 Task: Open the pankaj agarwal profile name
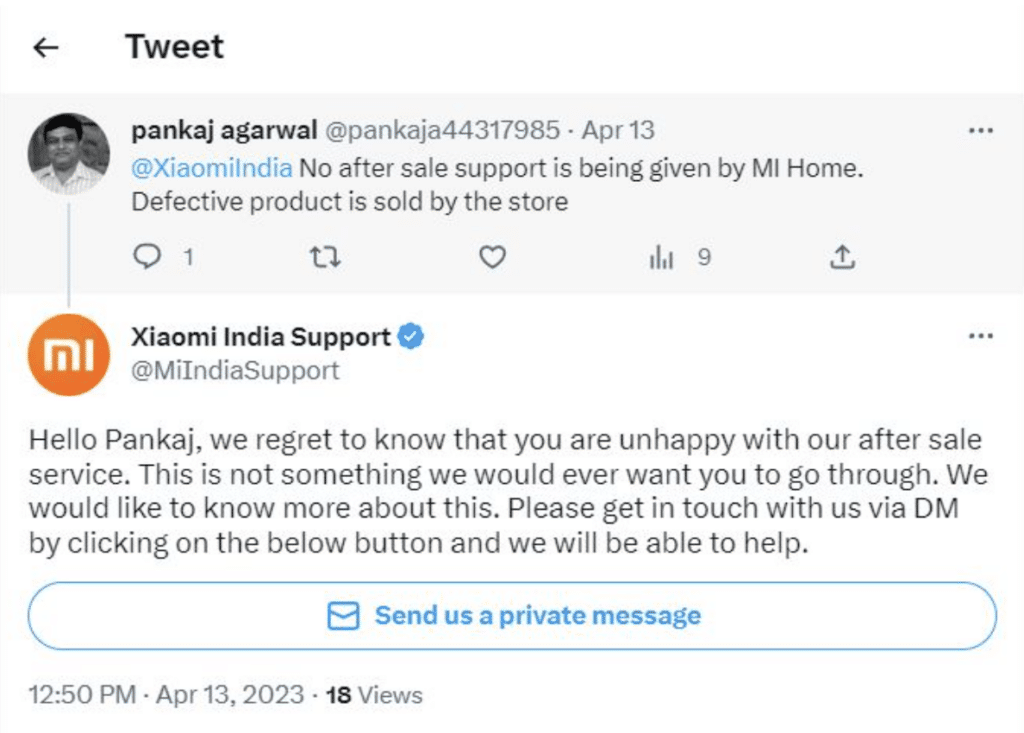point(225,130)
